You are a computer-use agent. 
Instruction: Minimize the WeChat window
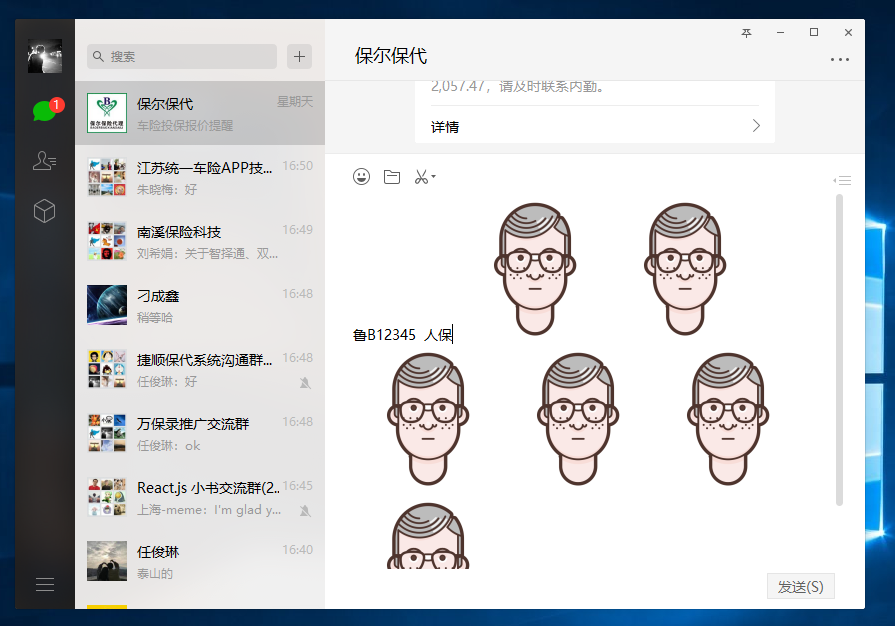(780, 33)
